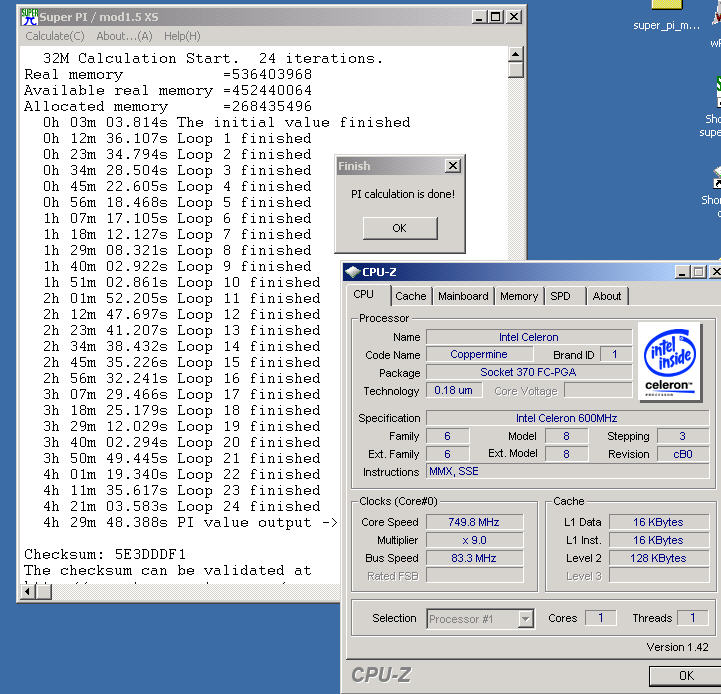Minimize the CPU-Z window

click(x=681, y=272)
